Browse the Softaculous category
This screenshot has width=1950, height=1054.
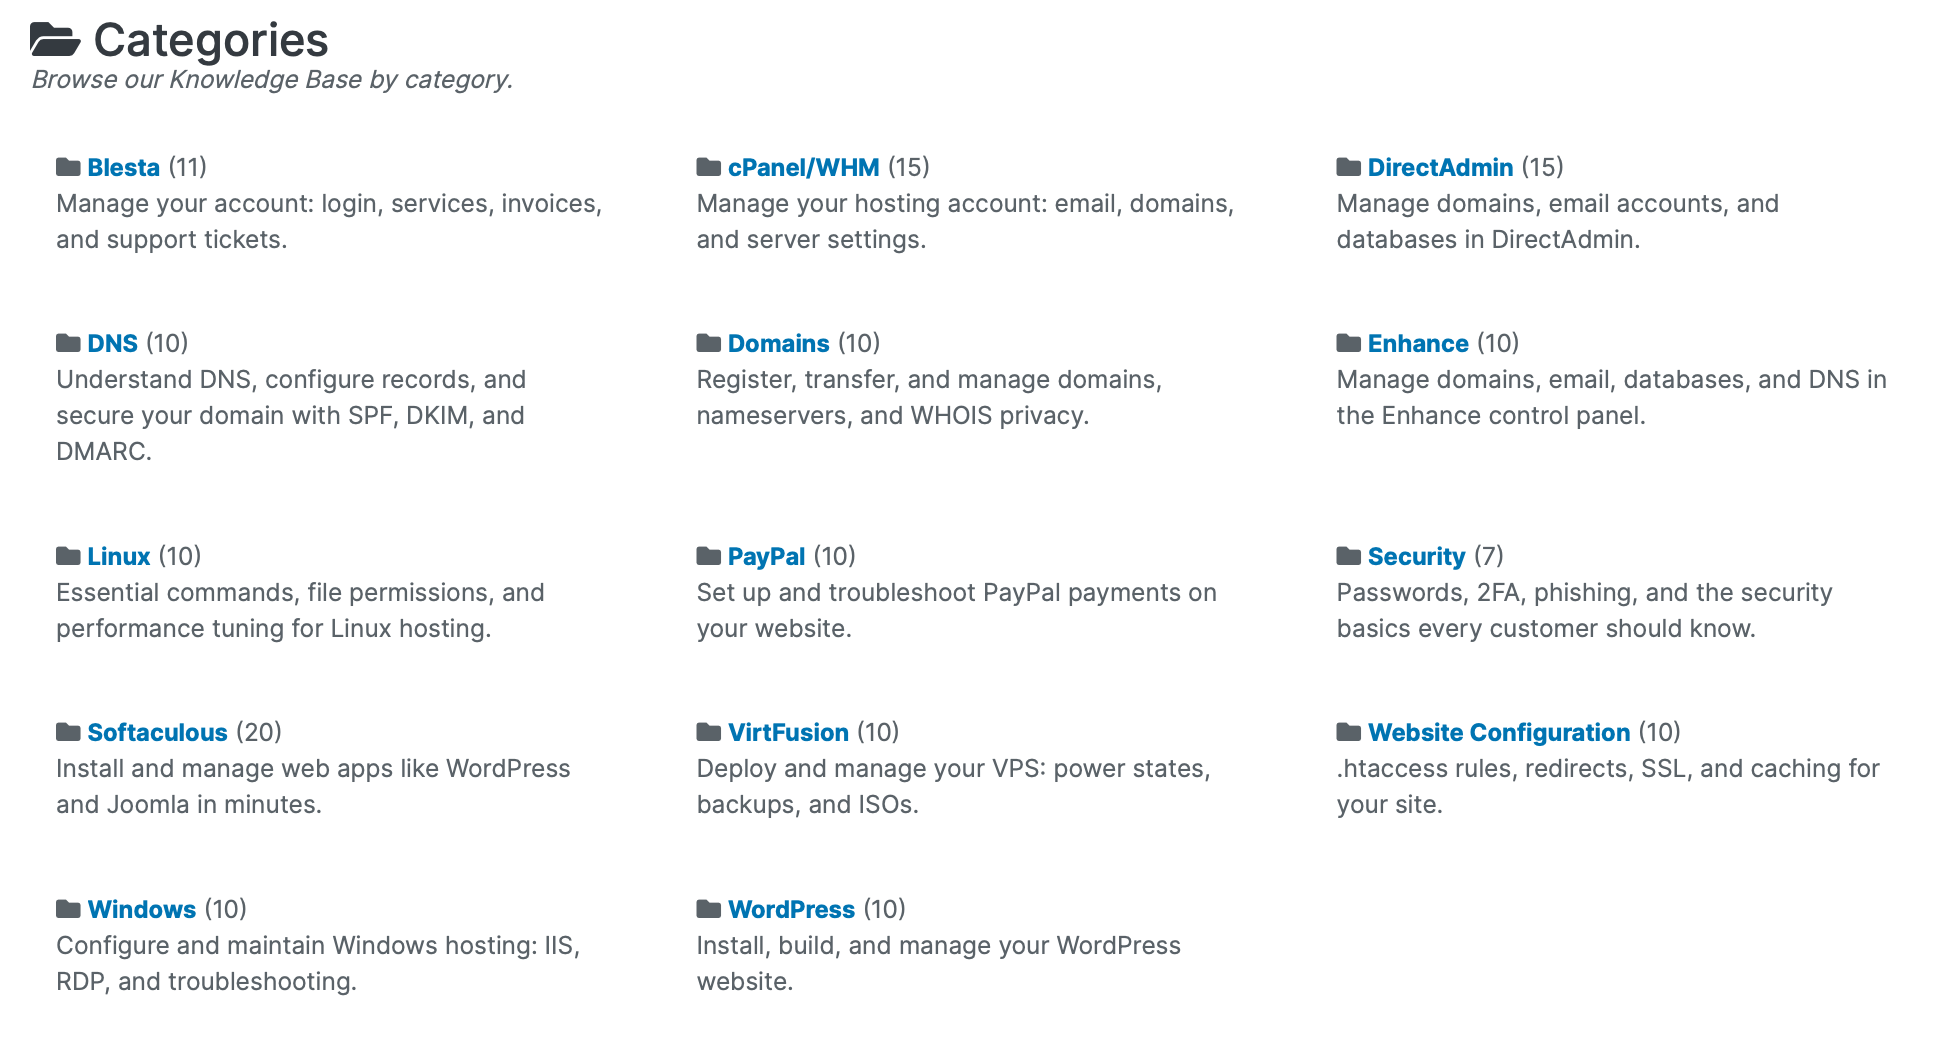pos(157,732)
